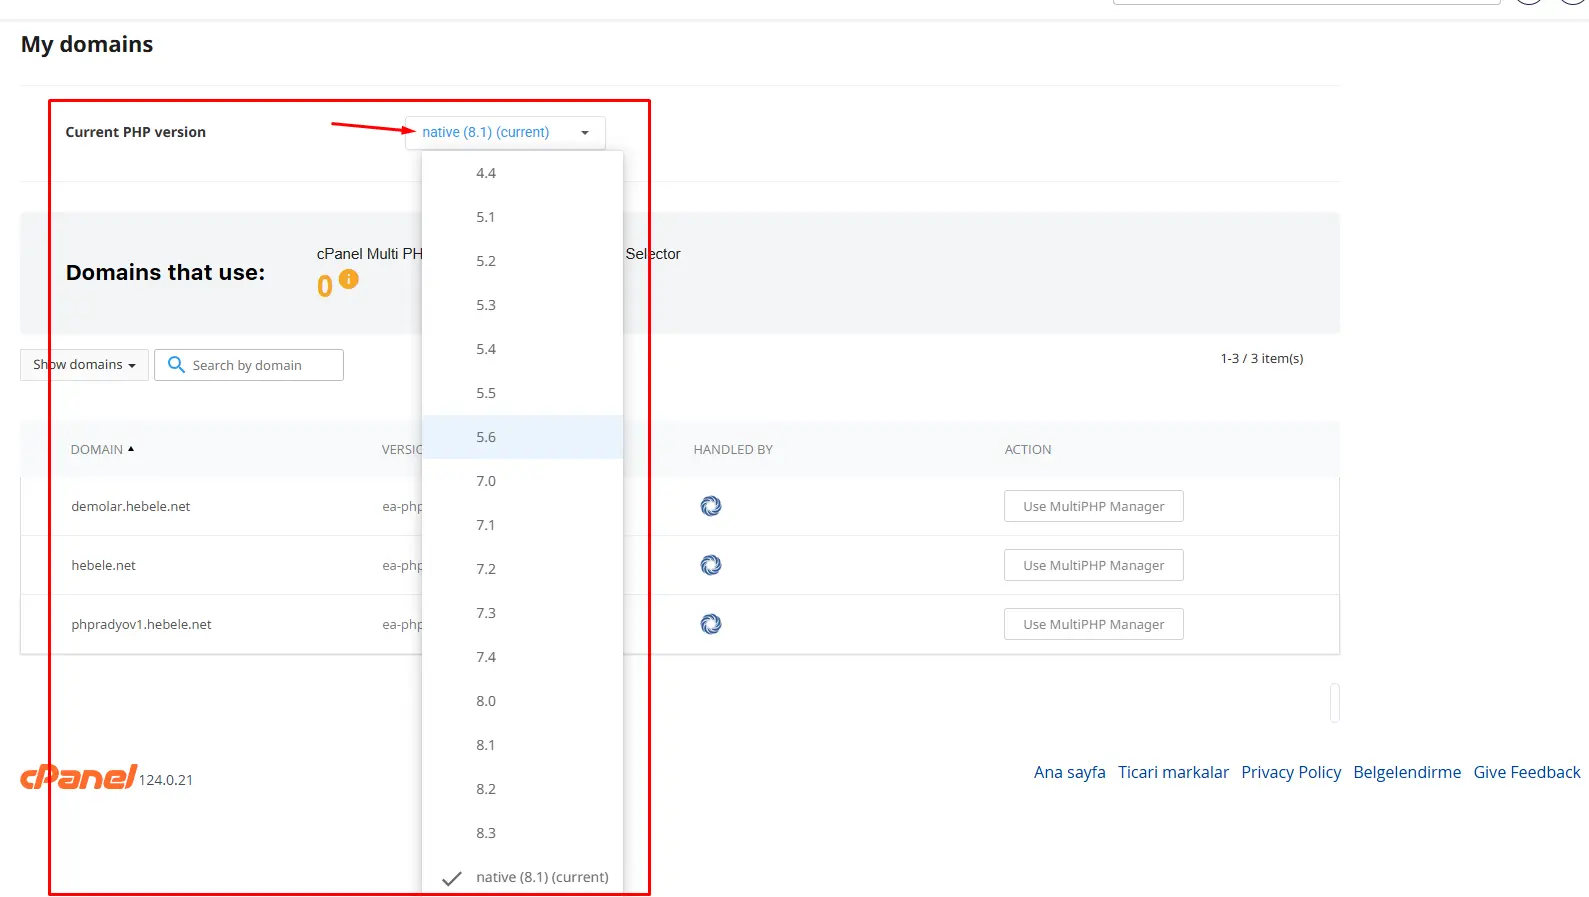Image resolution: width=1589 pixels, height=897 pixels.
Task: Select PHP version 5.5
Action: (x=522, y=393)
